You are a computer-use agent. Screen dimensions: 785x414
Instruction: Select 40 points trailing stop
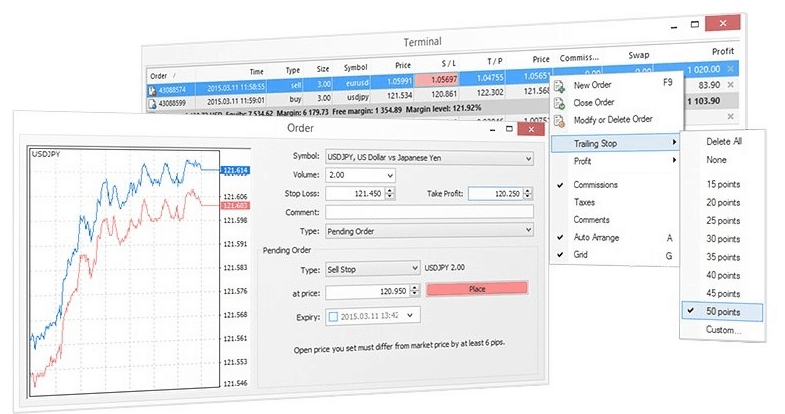point(722,275)
